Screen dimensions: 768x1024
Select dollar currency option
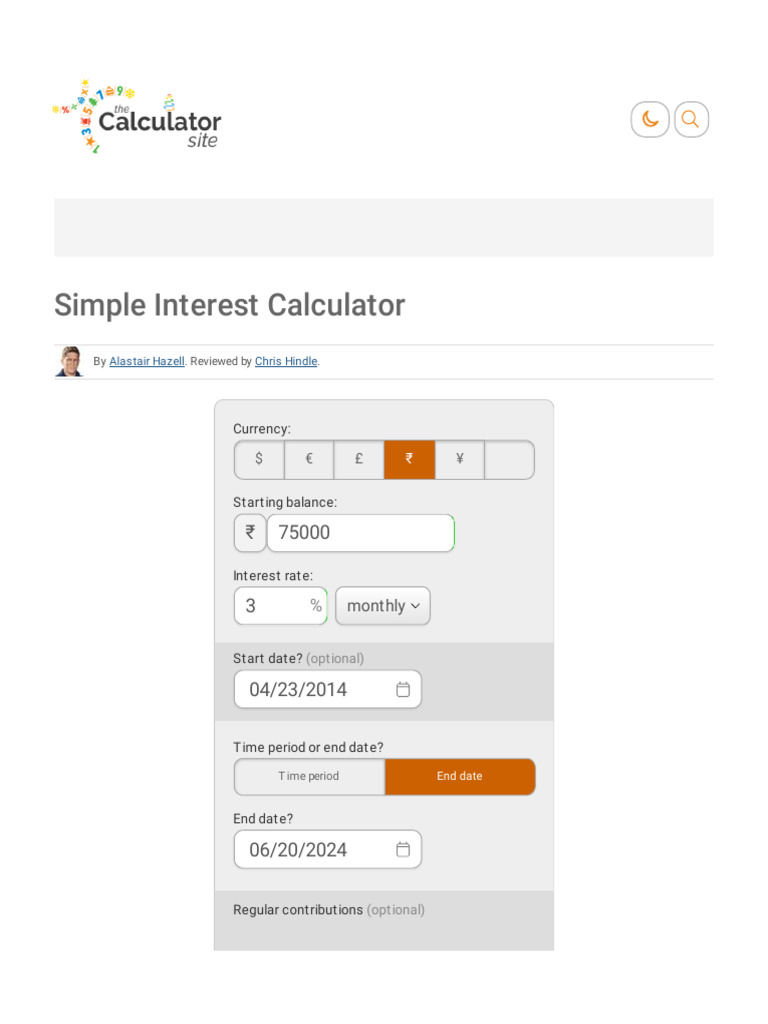[259, 459]
